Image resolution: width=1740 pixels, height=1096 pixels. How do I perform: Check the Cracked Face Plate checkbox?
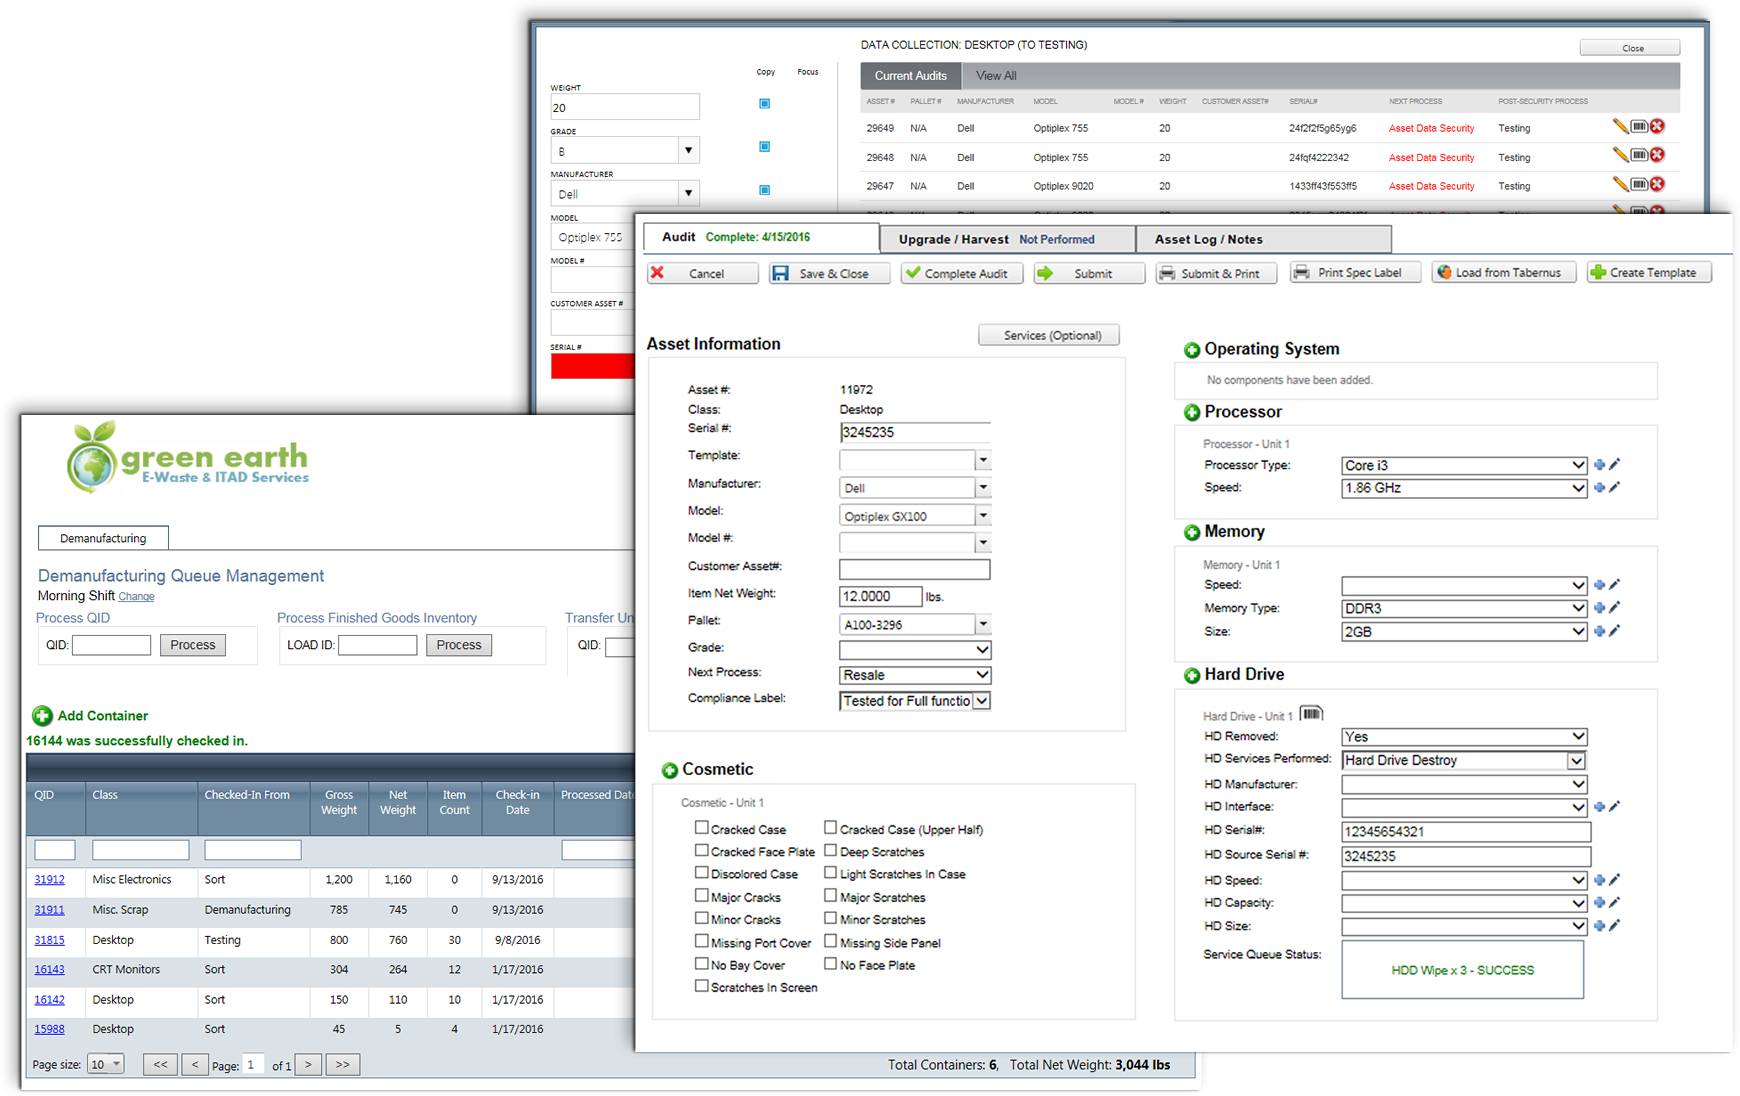(x=702, y=850)
